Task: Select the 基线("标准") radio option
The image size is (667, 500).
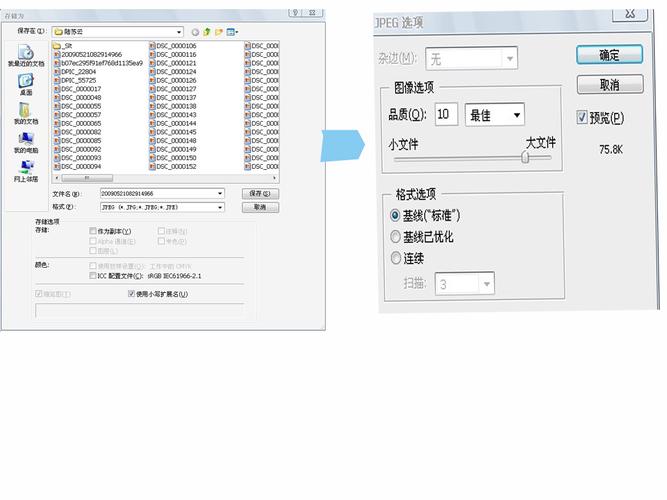Action: coord(395,215)
